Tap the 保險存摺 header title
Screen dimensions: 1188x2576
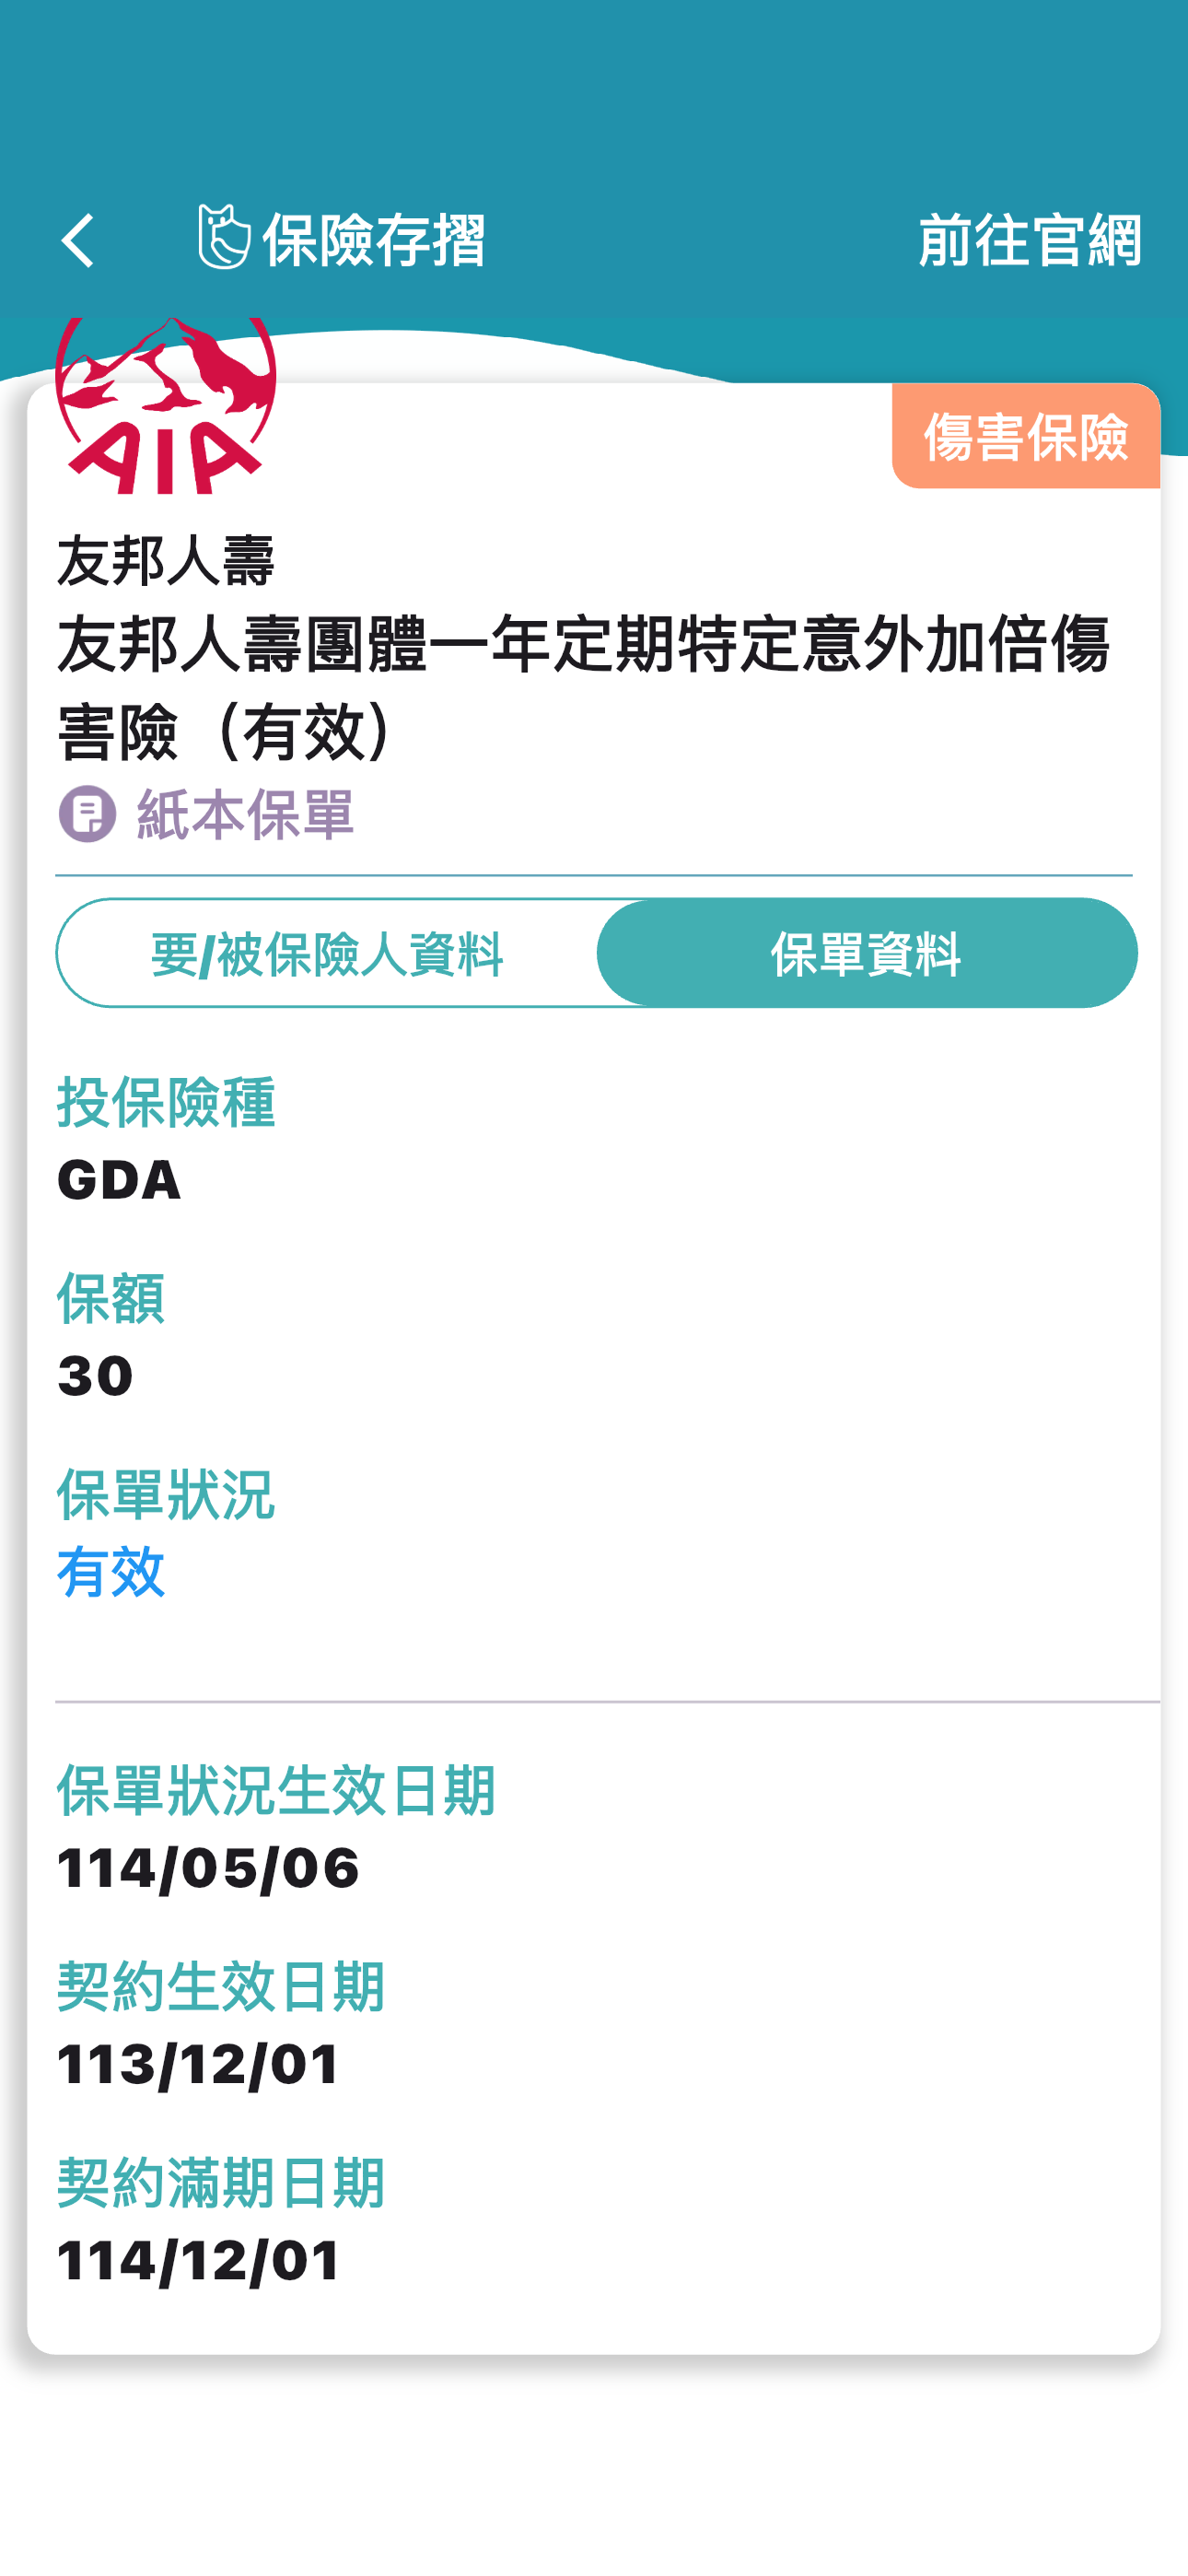click(373, 241)
